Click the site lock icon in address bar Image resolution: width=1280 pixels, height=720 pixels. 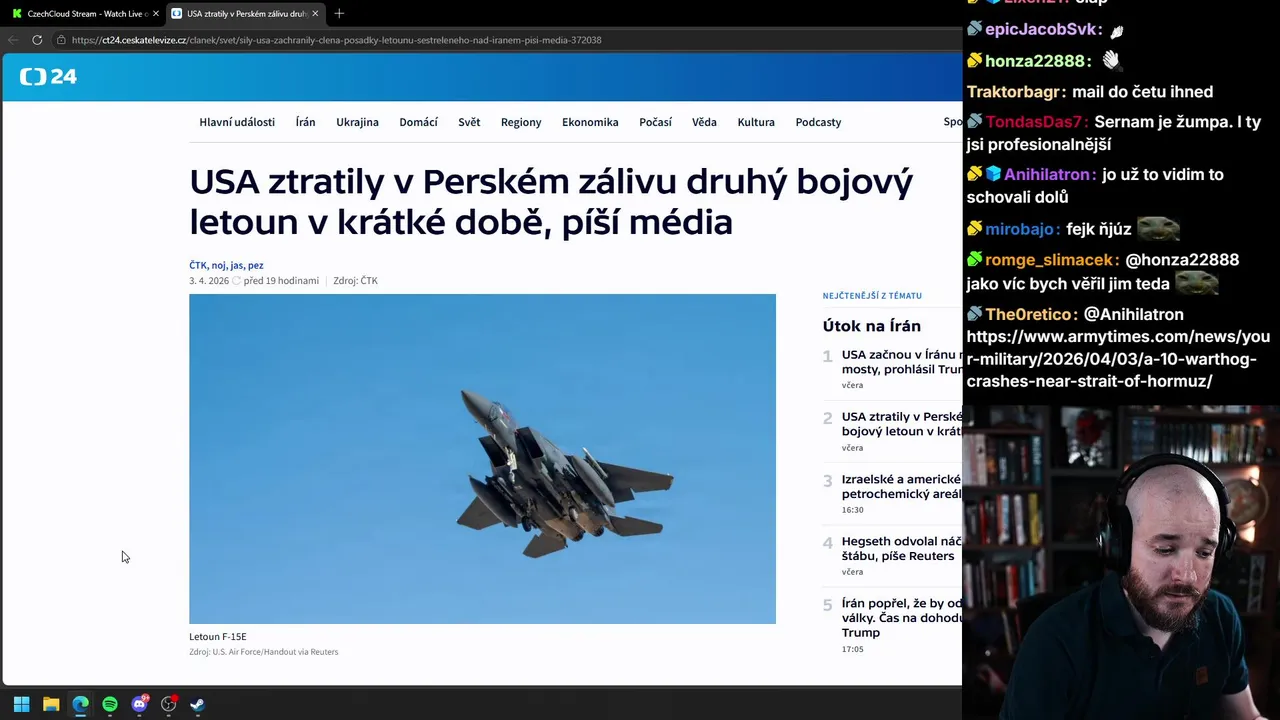coord(61,40)
